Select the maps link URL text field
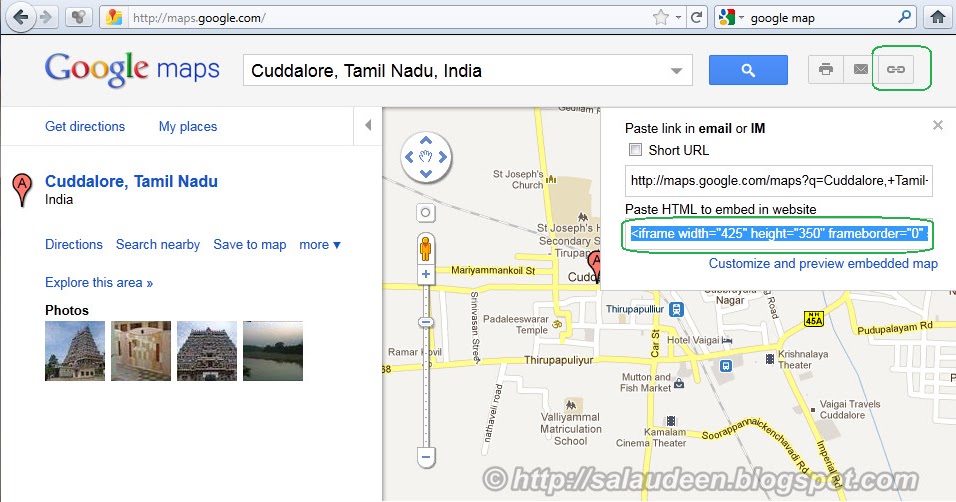This screenshot has width=956, height=502. click(x=779, y=181)
